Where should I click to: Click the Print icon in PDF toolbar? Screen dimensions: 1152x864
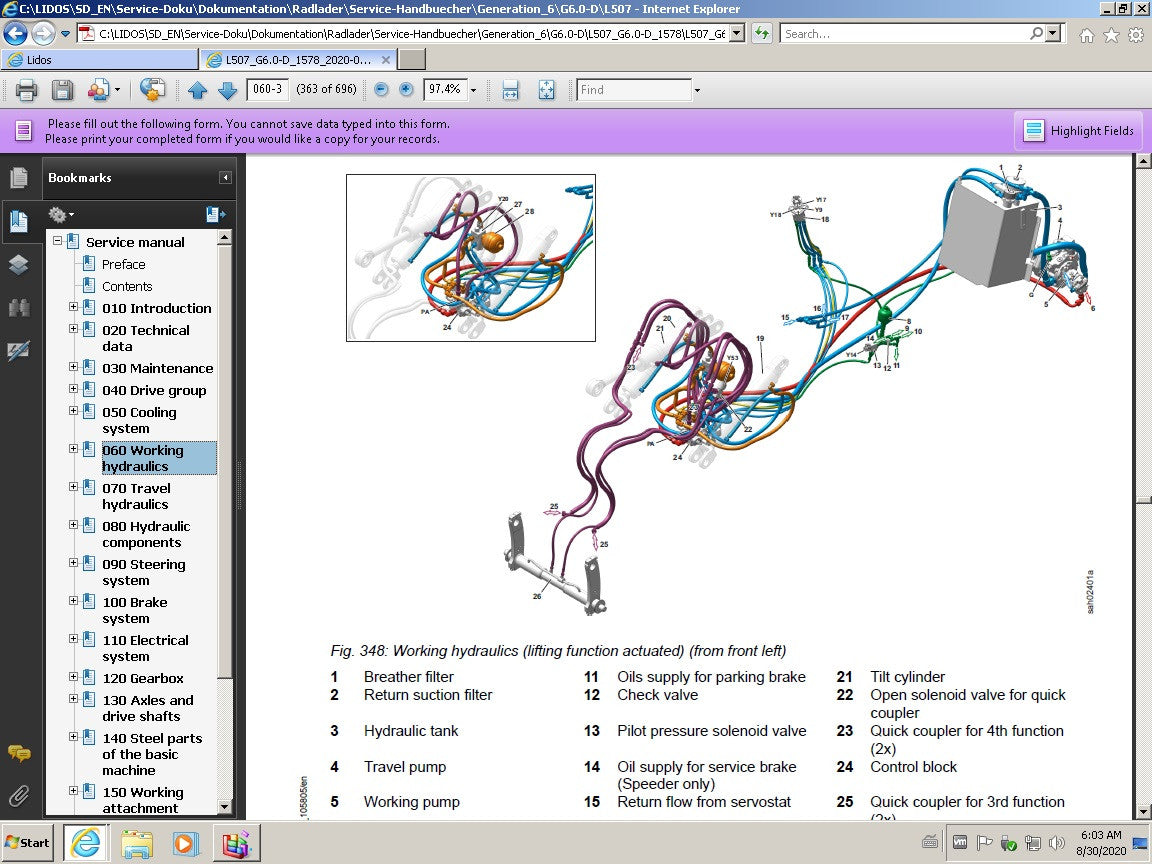click(27, 90)
